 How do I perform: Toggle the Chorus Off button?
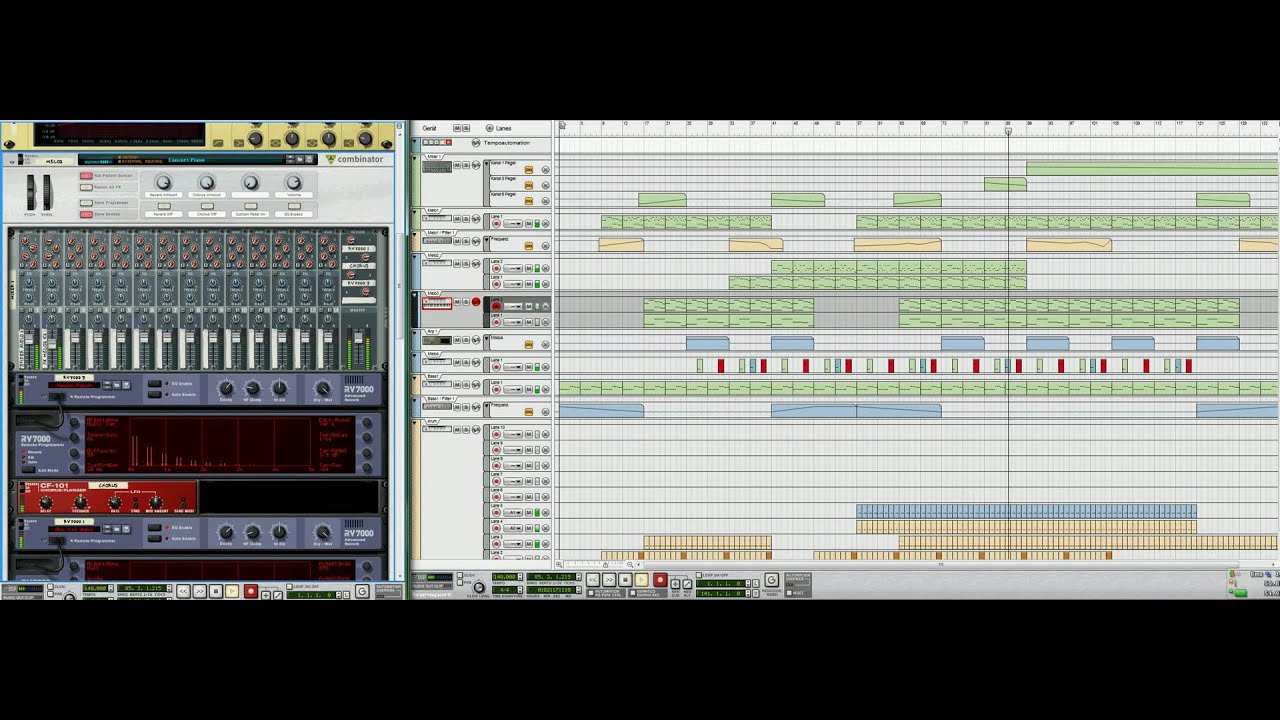[x=207, y=206]
